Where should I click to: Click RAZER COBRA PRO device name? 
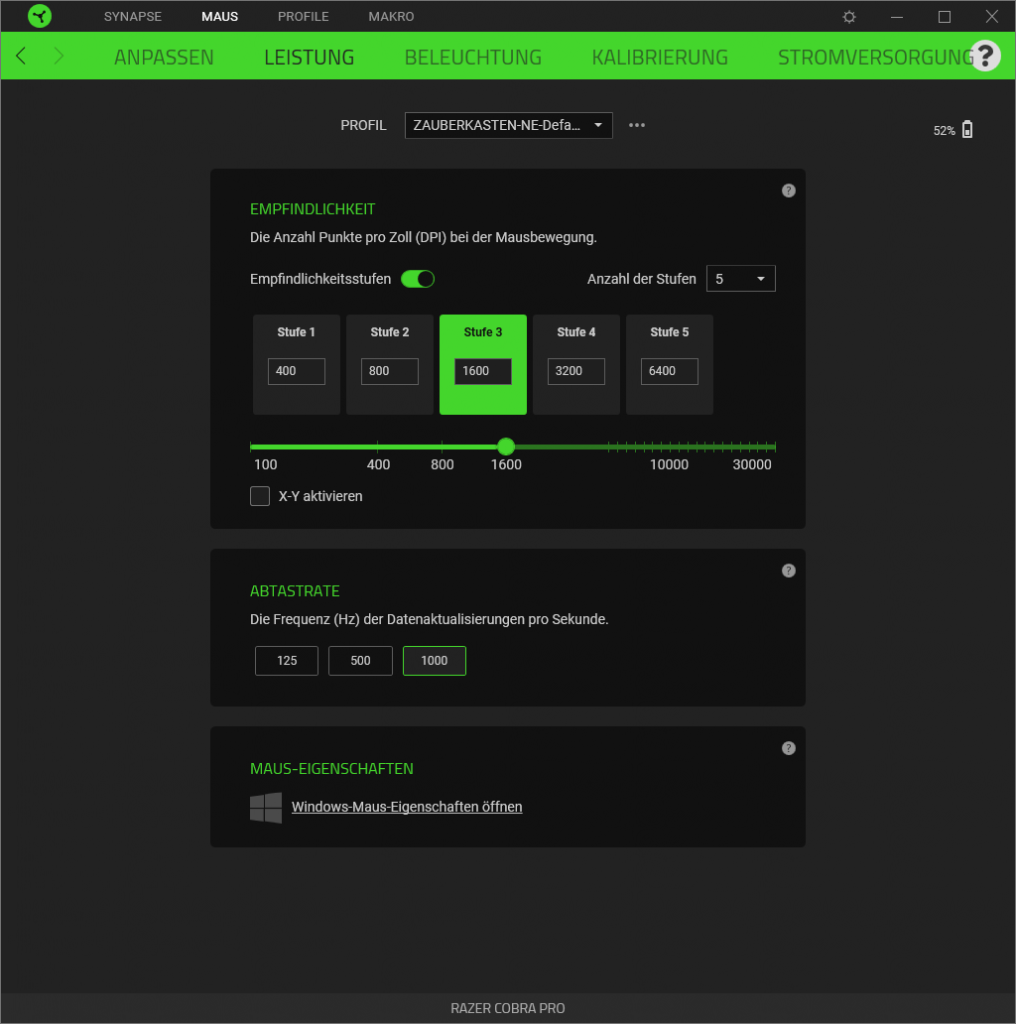(507, 1008)
